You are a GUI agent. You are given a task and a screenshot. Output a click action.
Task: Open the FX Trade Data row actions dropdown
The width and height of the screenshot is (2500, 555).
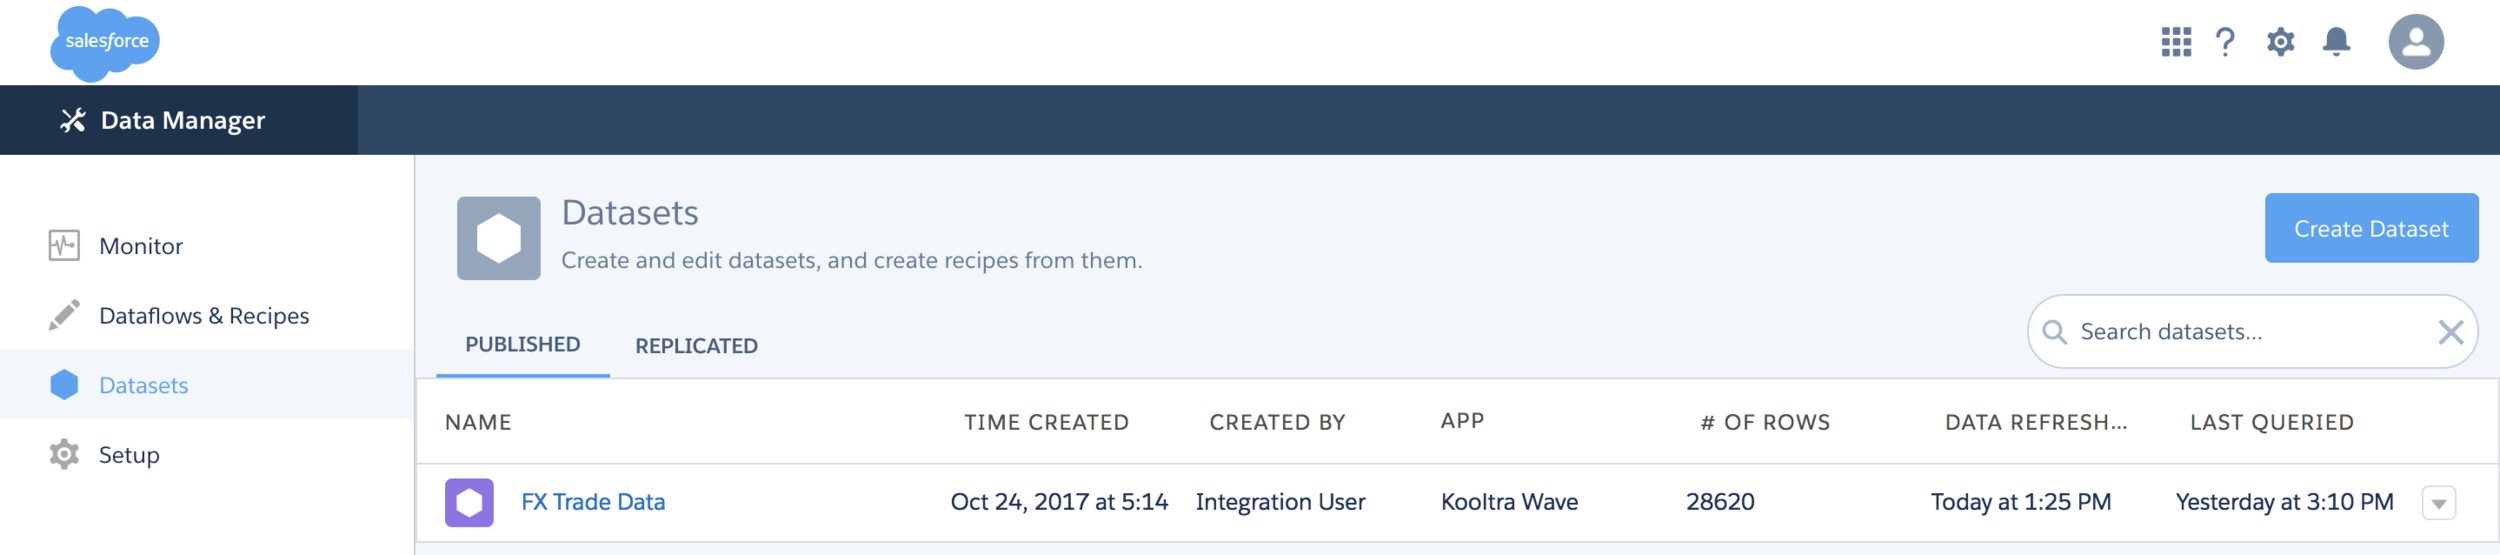click(2439, 503)
